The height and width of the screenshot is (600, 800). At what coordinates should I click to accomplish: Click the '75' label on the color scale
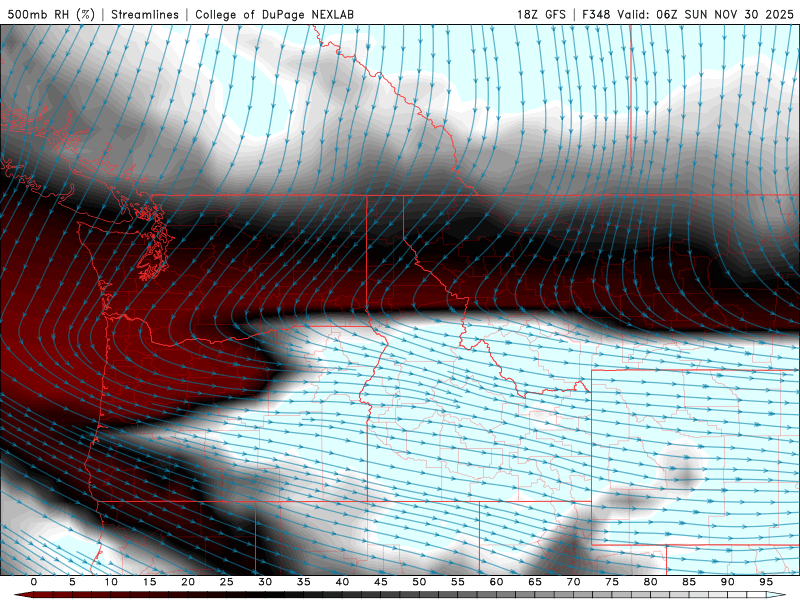[612, 582]
